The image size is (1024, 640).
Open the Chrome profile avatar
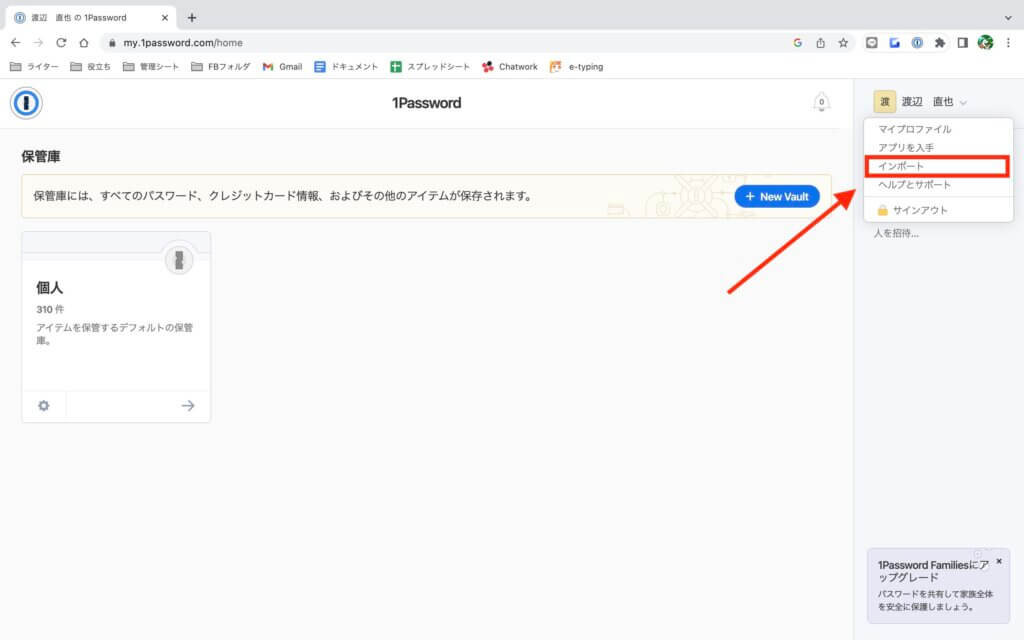coord(985,42)
